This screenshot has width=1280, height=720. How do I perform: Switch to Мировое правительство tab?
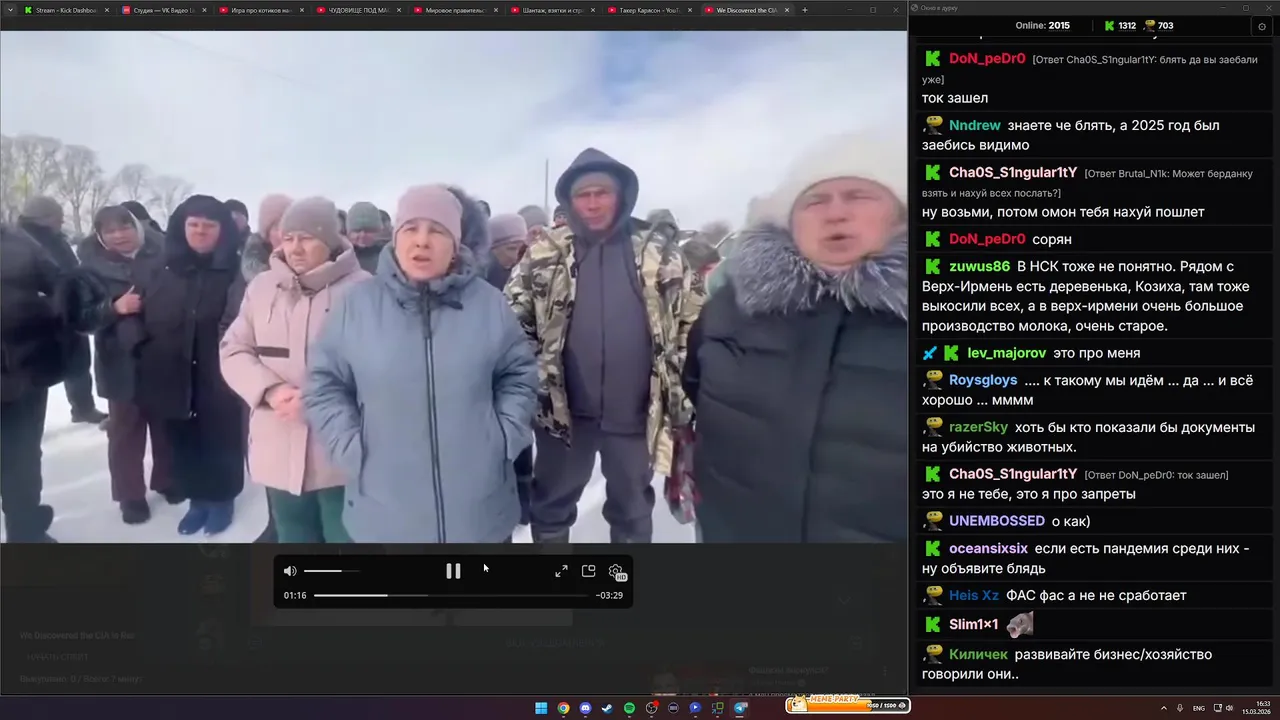pyautogui.click(x=454, y=10)
